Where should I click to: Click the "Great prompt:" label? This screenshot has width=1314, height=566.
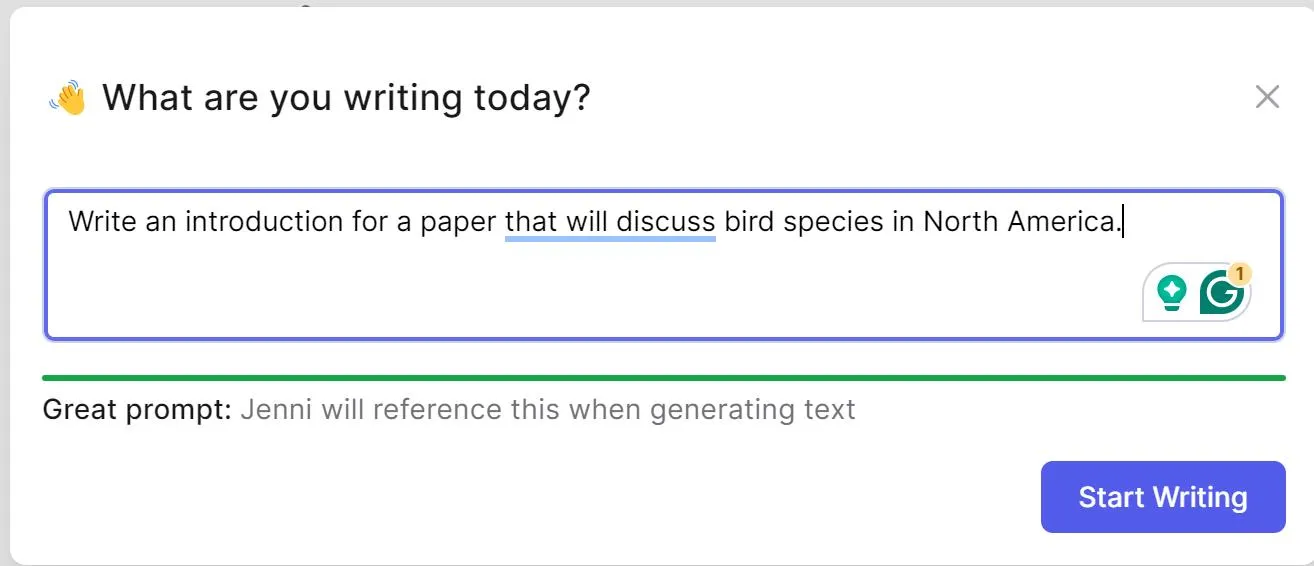coord(137,410)
